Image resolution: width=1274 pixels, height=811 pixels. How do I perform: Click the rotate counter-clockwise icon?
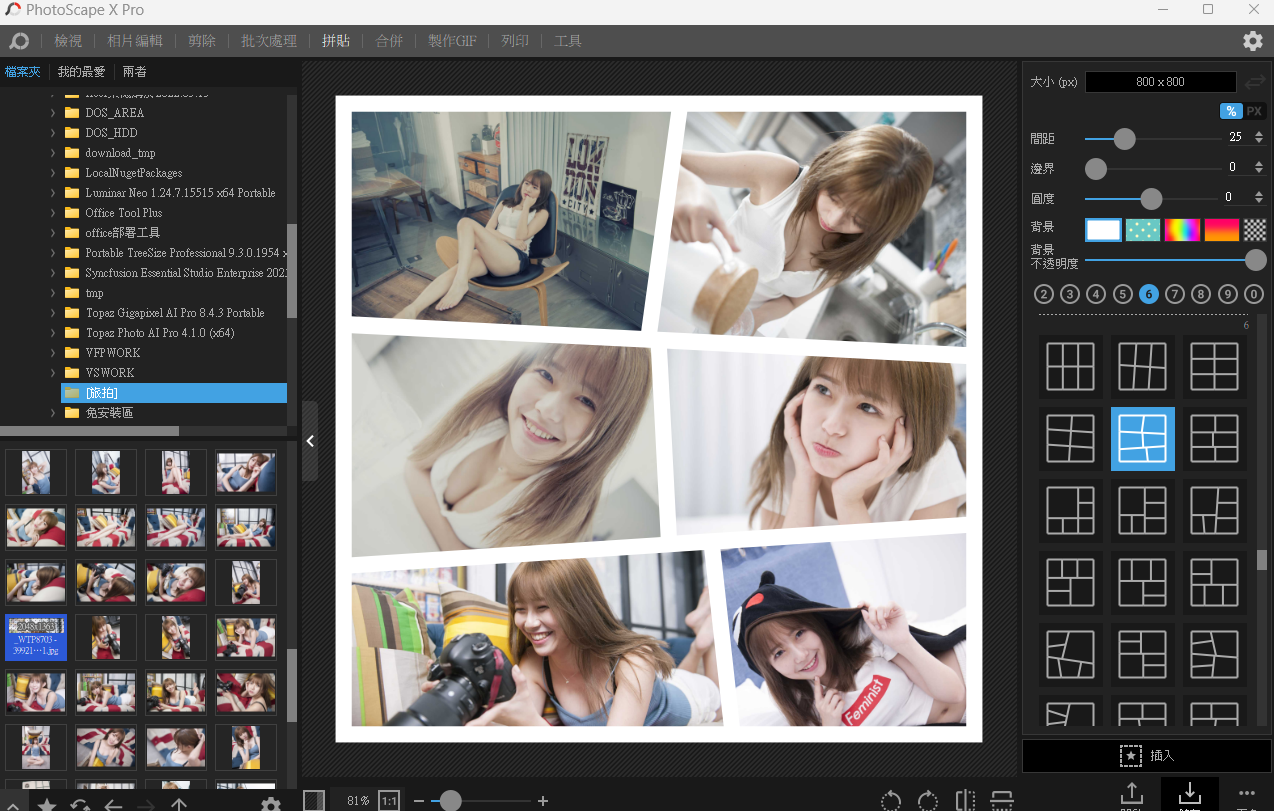coord(891,800)
